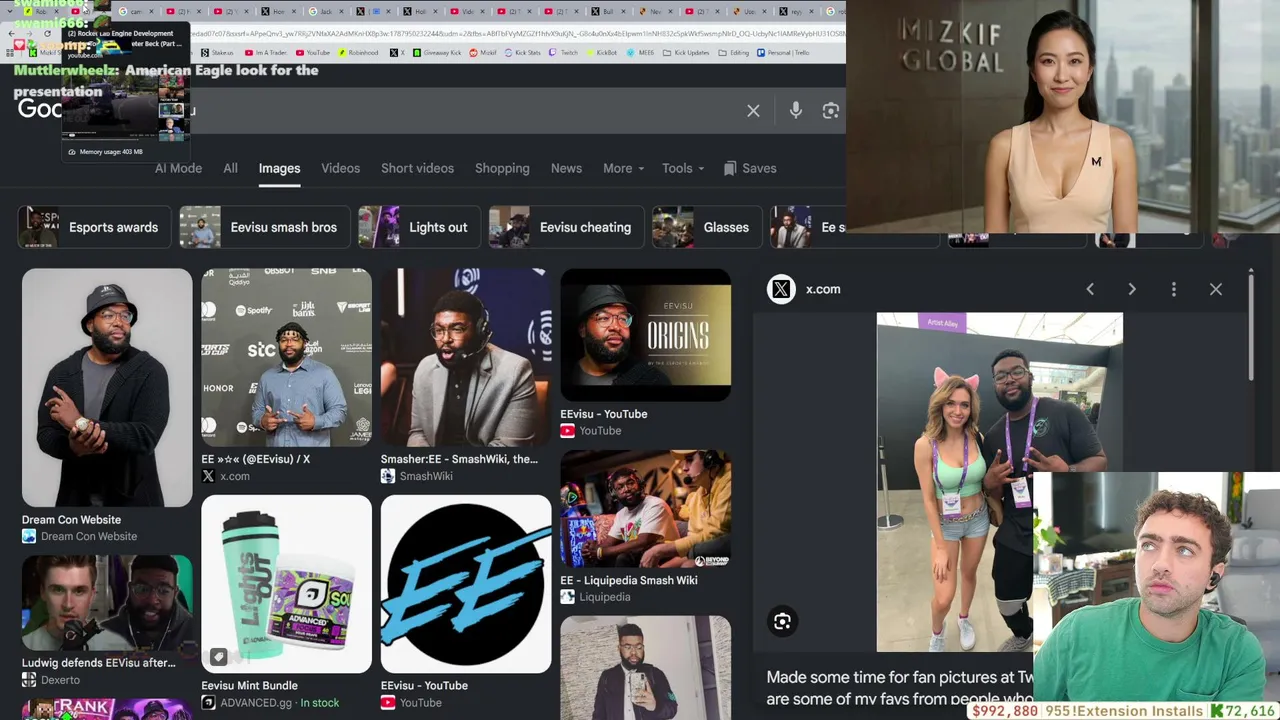Screen dimensions: 1280x720
Task: Expand the Tools dropdown
Action: (x=683, y=168)
